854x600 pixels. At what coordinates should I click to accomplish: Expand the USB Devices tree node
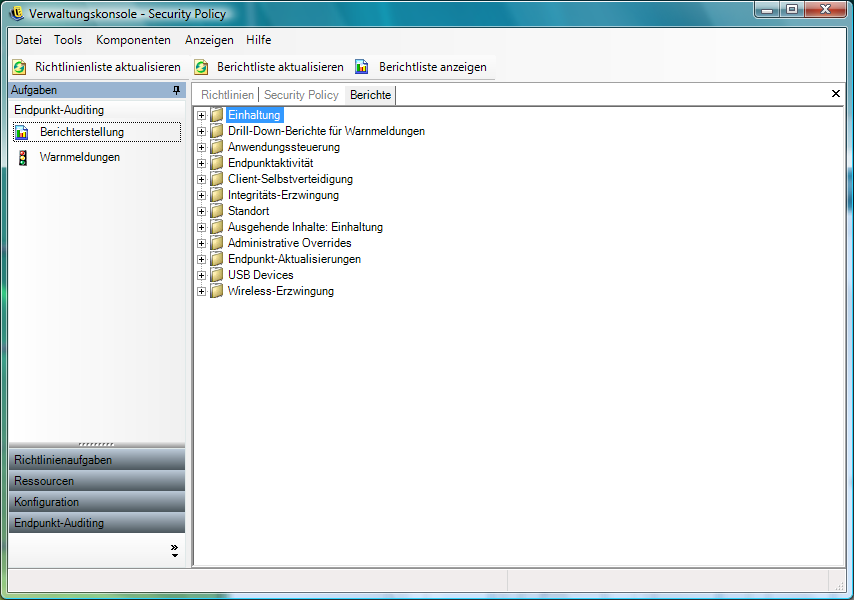[202, 275]
